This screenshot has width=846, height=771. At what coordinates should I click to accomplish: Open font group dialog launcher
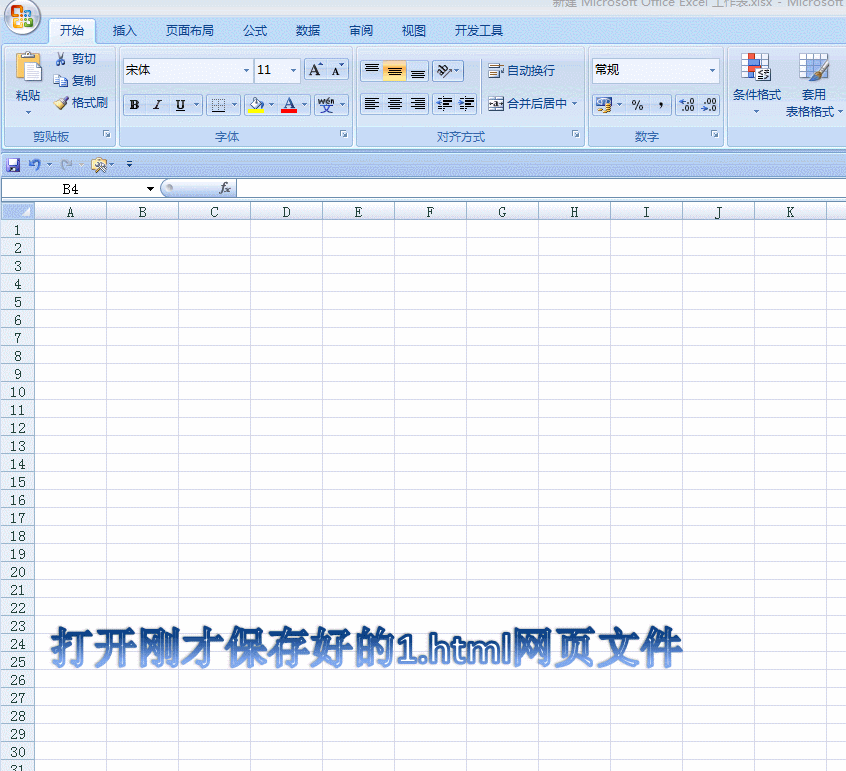(344, 134)
